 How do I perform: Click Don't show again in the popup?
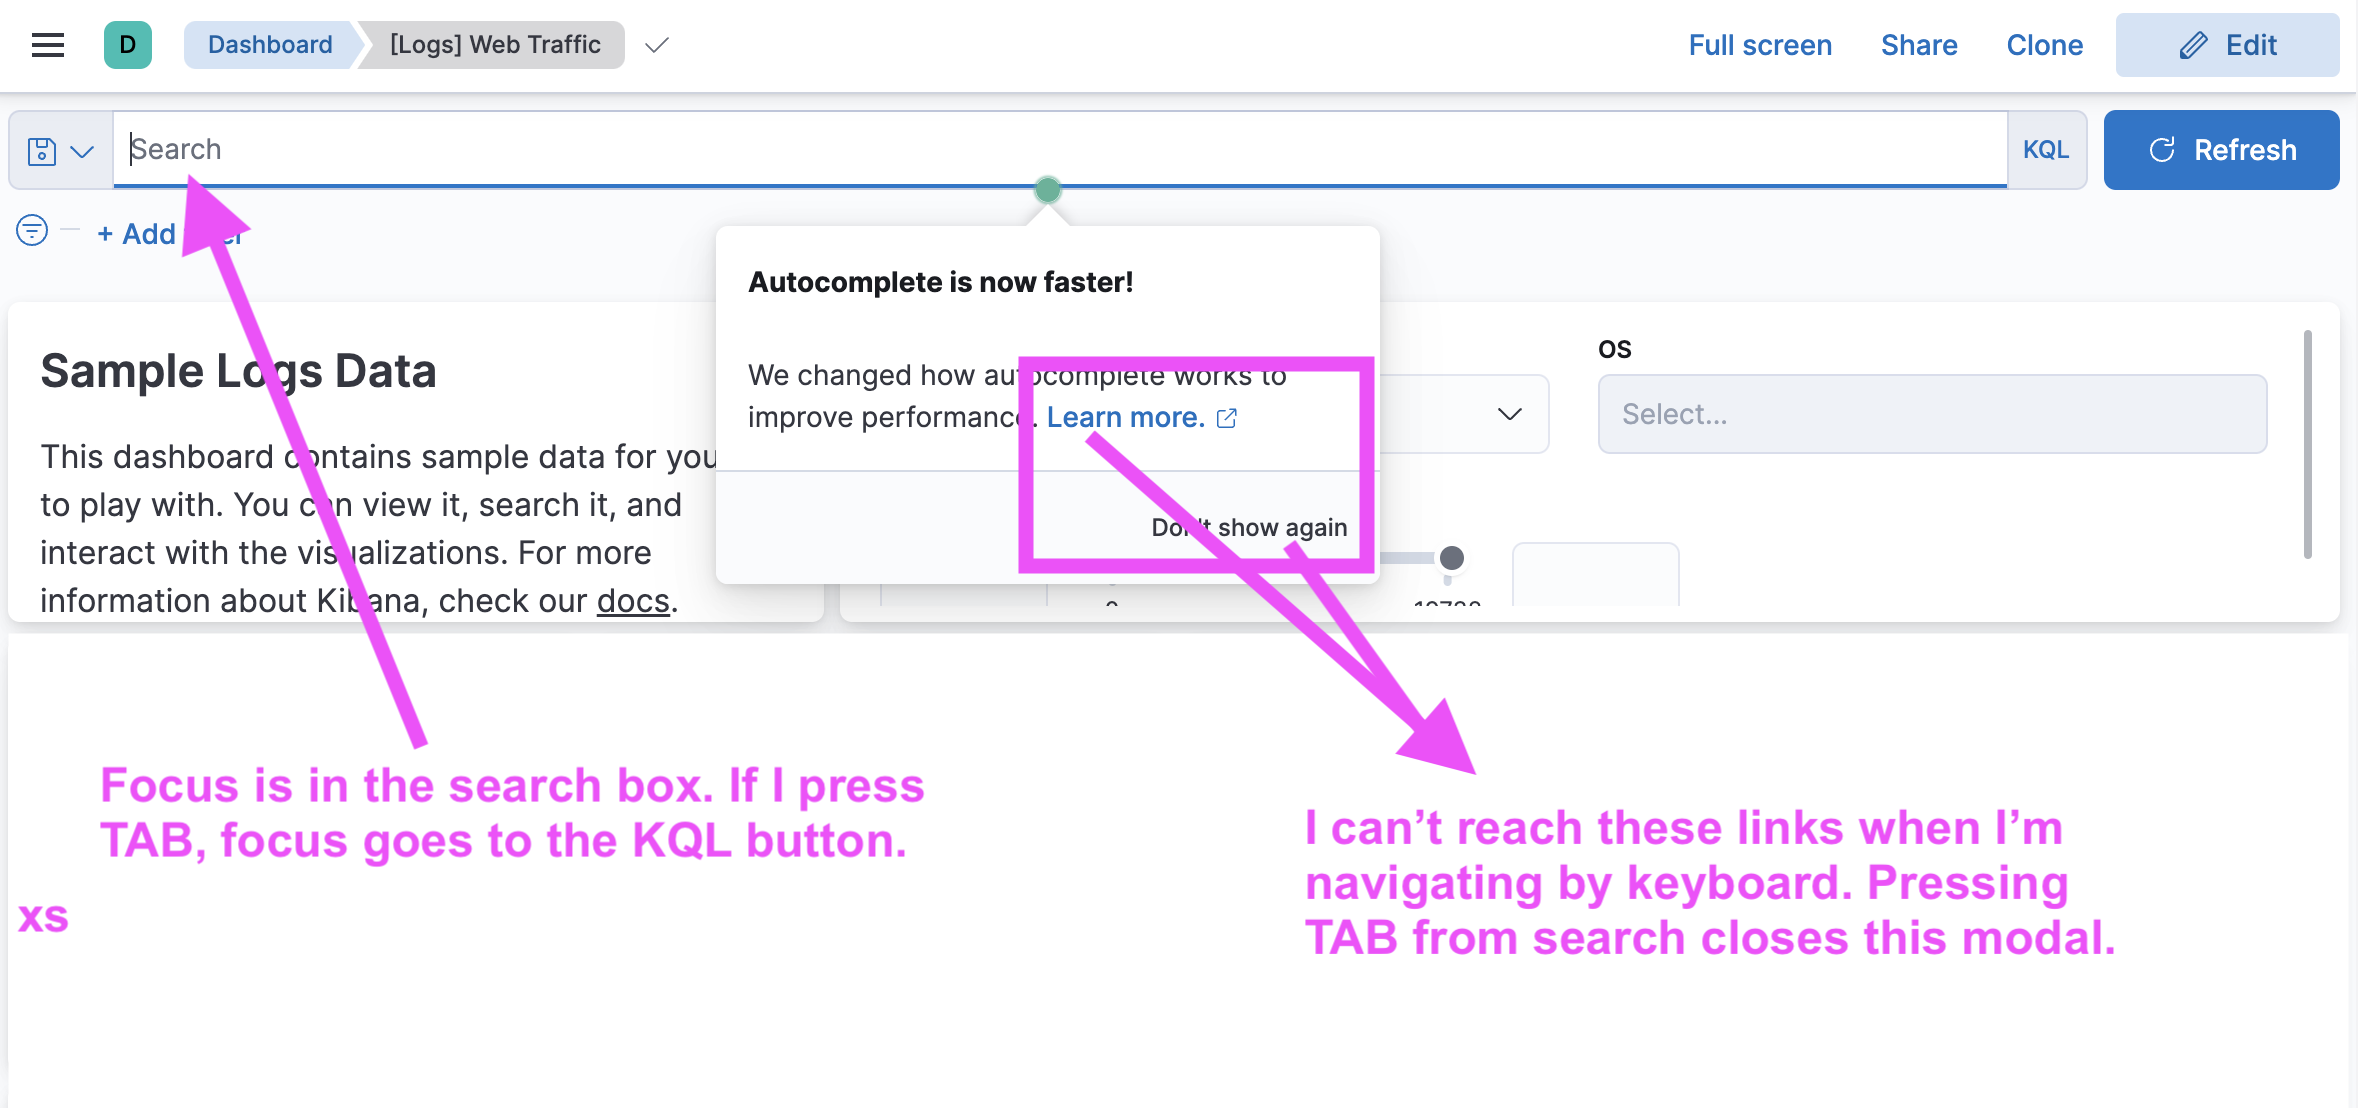pos(1249,527)
